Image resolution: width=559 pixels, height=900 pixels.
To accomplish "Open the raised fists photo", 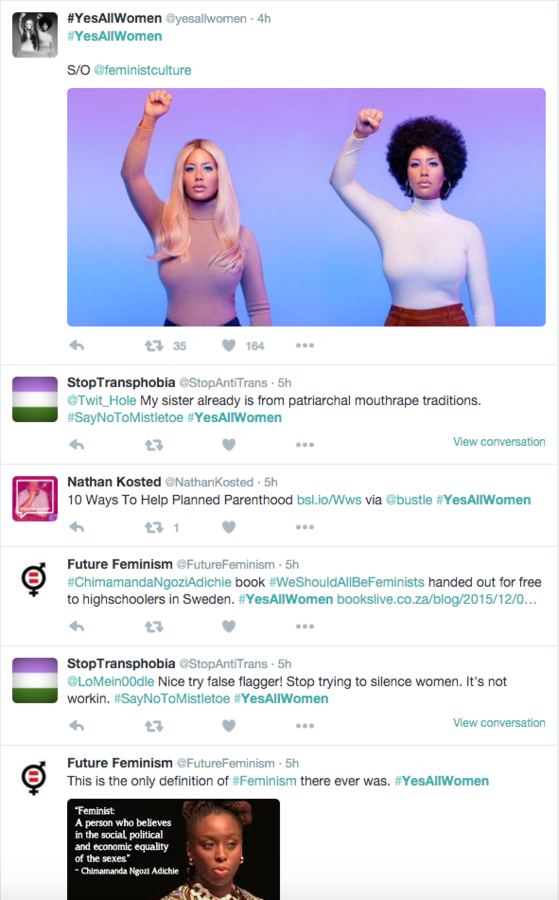I will (306, 207).
